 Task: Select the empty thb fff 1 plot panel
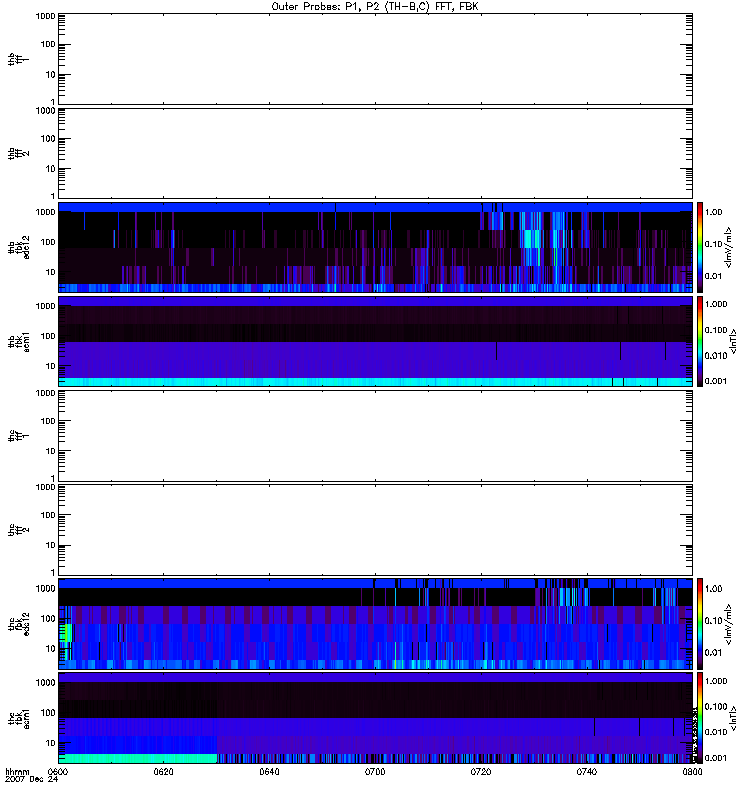[x=375, y=59]
